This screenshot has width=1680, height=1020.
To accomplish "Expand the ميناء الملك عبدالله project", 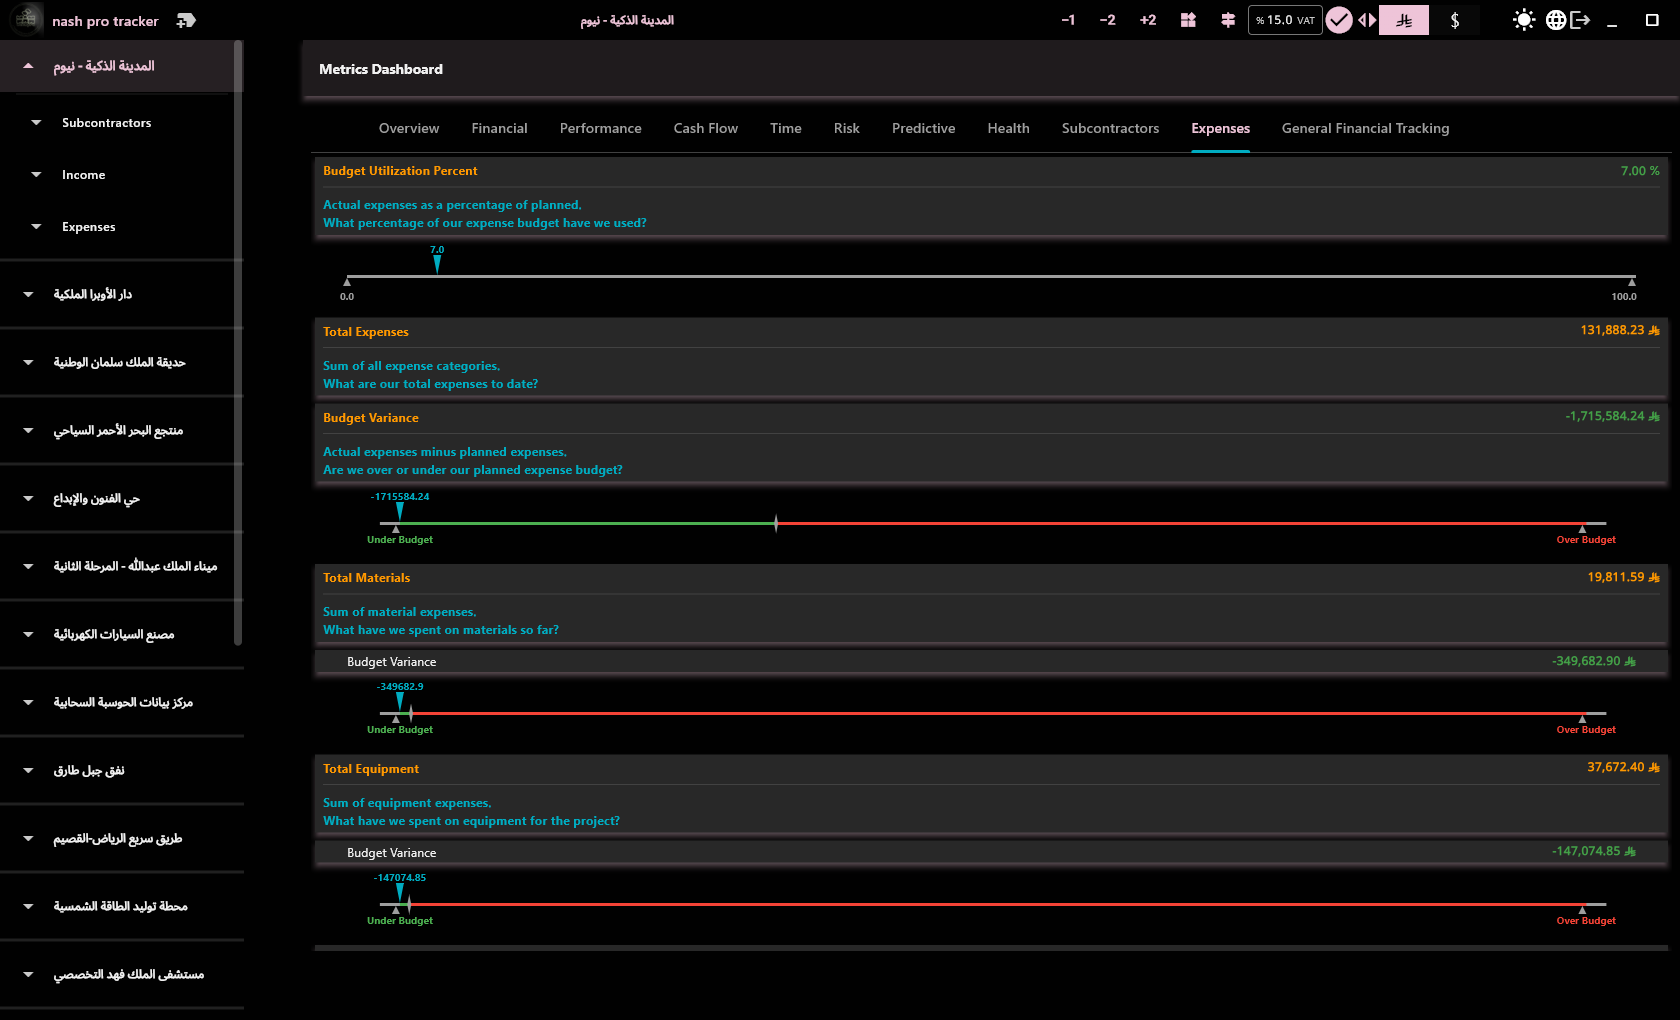I will (28, 567).
